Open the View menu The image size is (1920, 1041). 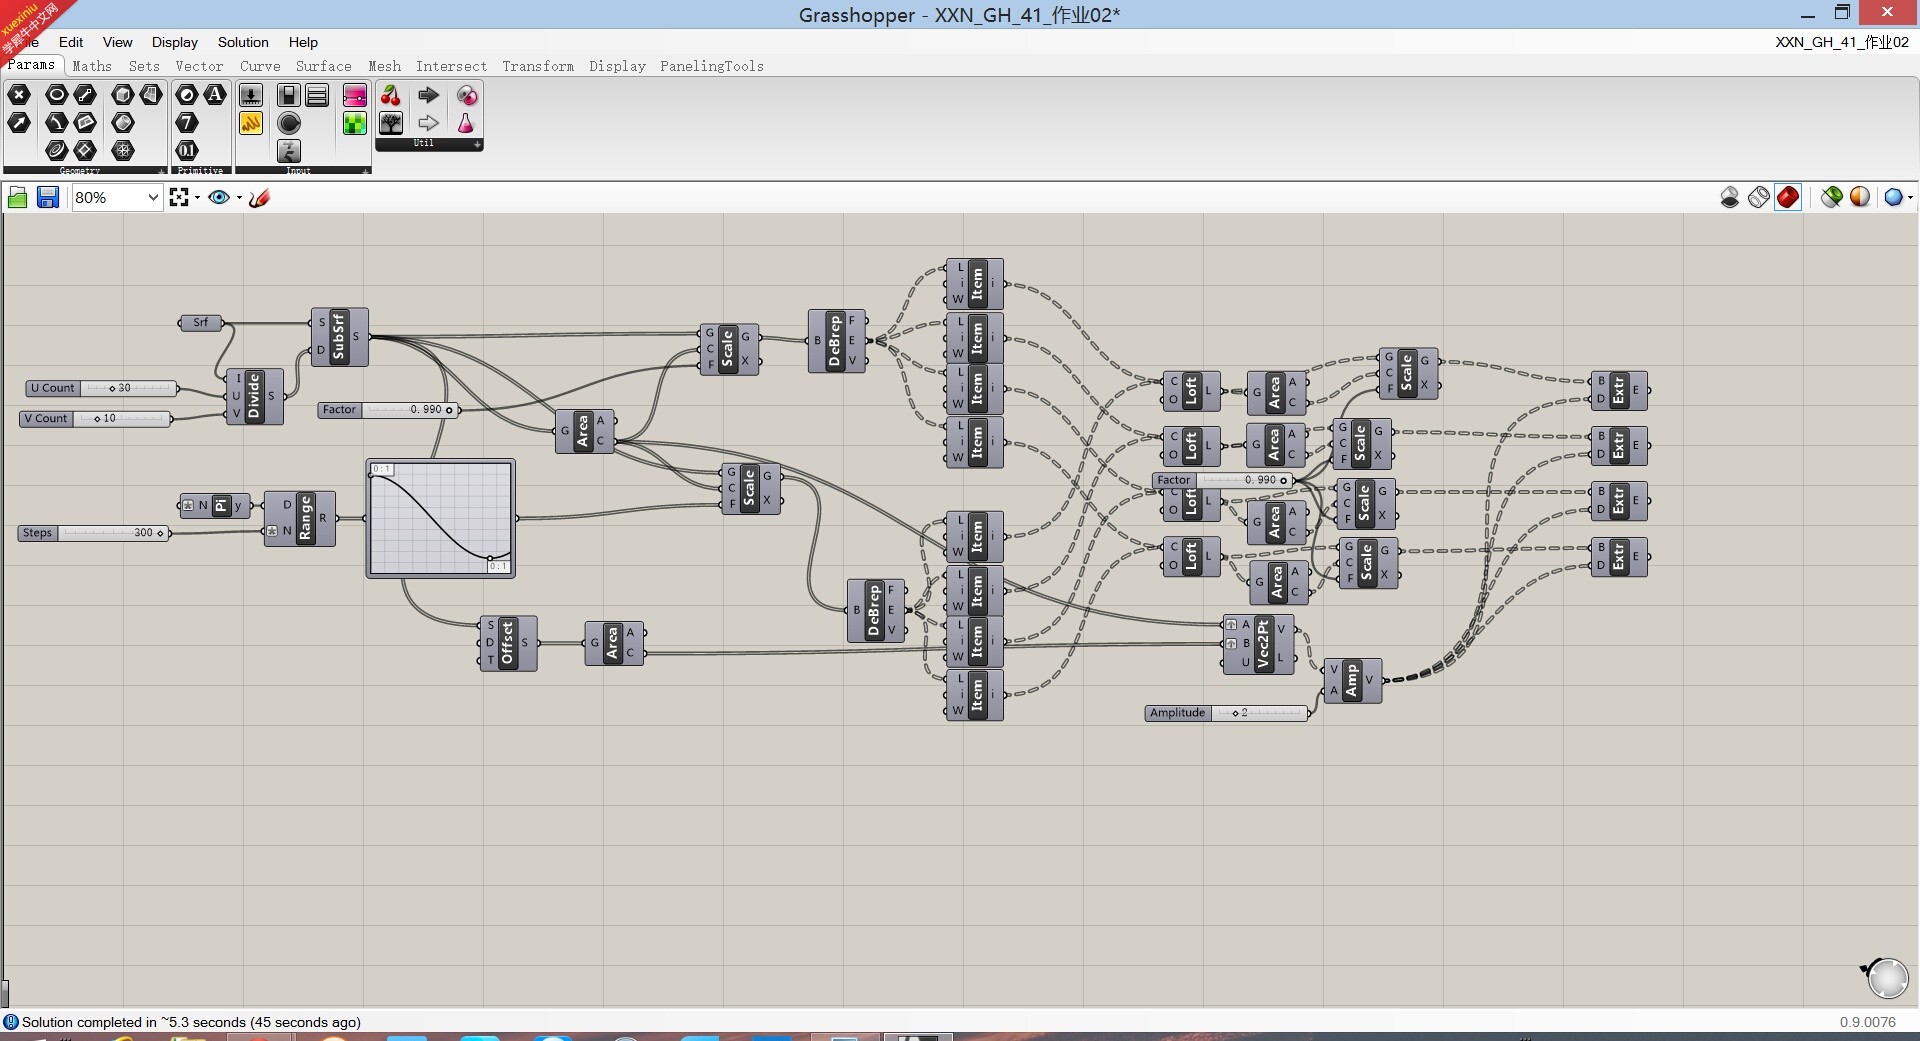117,42
